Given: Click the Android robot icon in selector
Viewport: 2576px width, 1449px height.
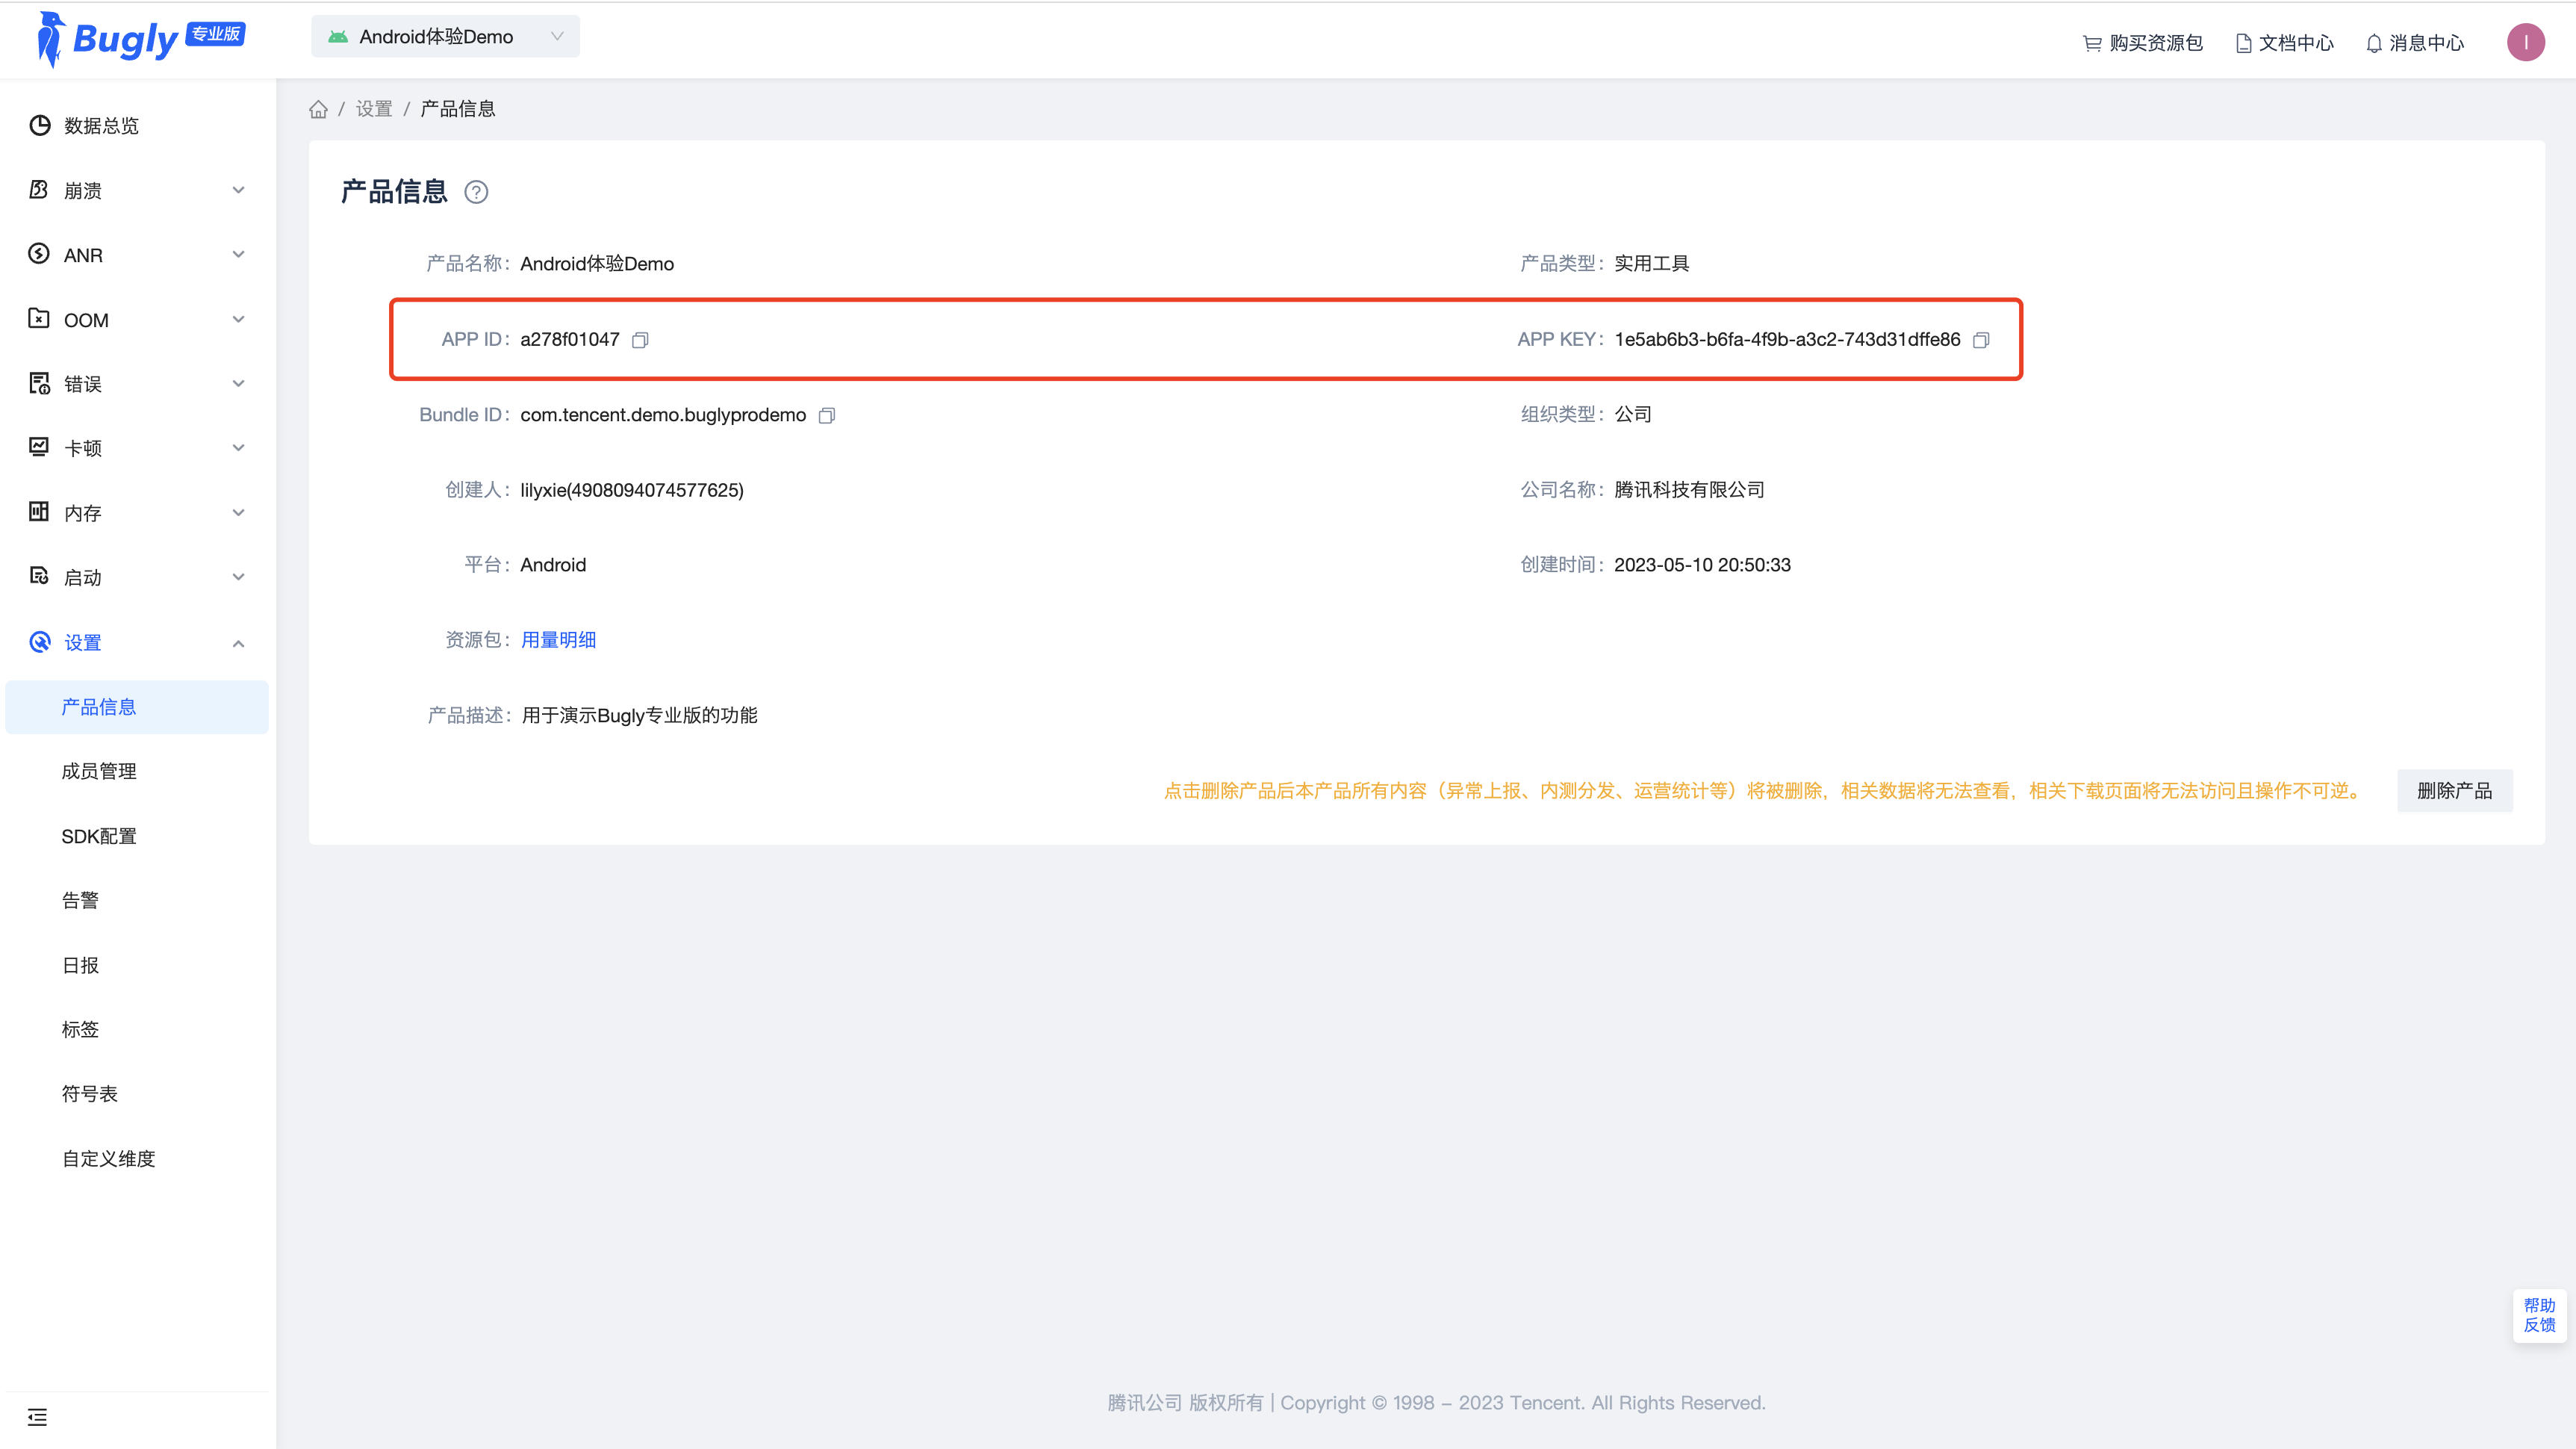Looking at the screenshot, I should pyautogui.click(x=338, y=37).
